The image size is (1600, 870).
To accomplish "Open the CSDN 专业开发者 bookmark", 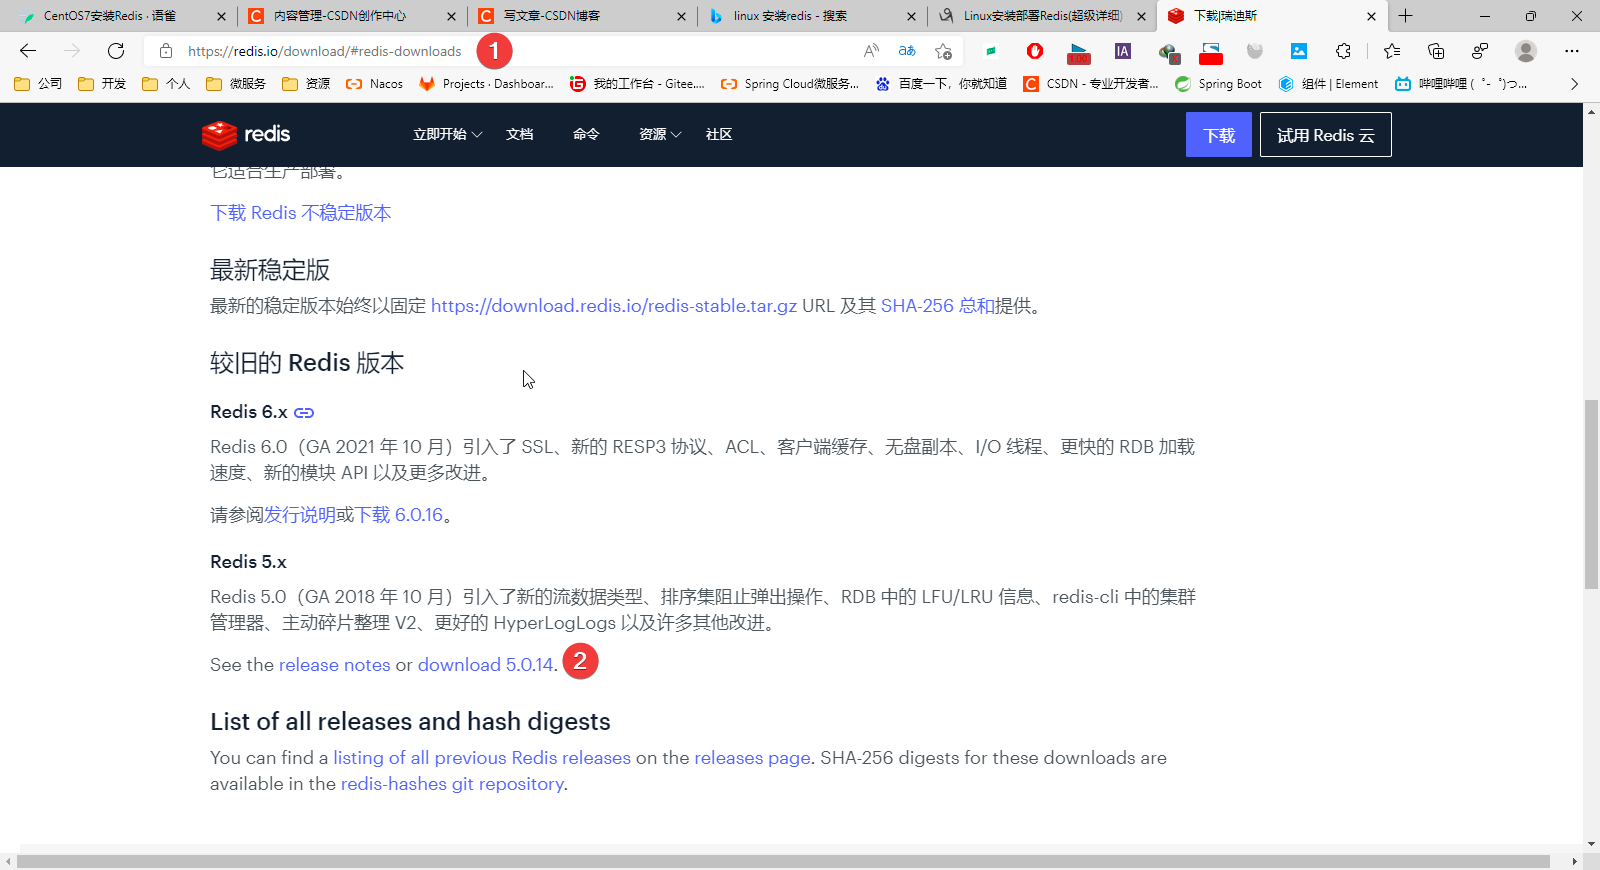I will (x=1091, y=84).
